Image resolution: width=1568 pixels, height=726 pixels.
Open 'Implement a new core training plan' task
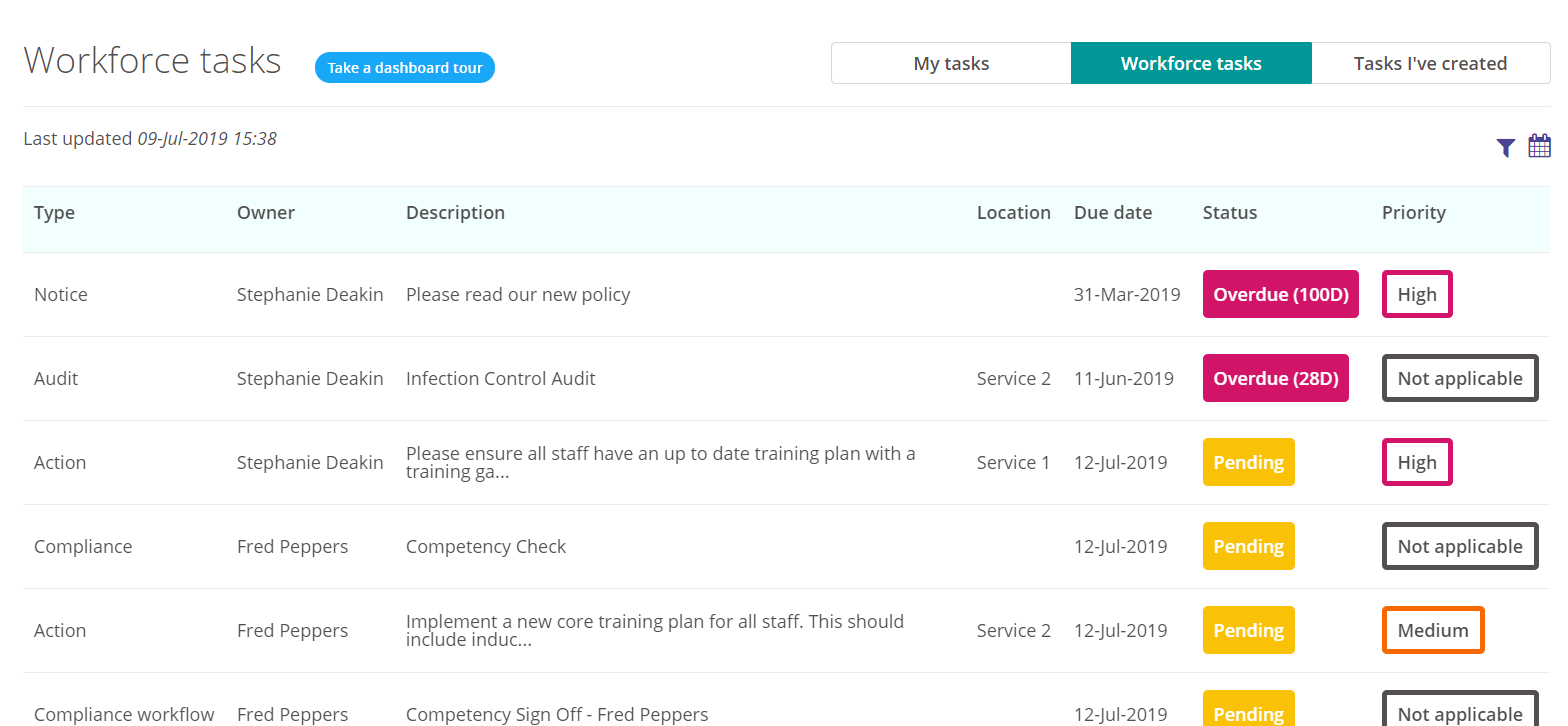point(655,630)
